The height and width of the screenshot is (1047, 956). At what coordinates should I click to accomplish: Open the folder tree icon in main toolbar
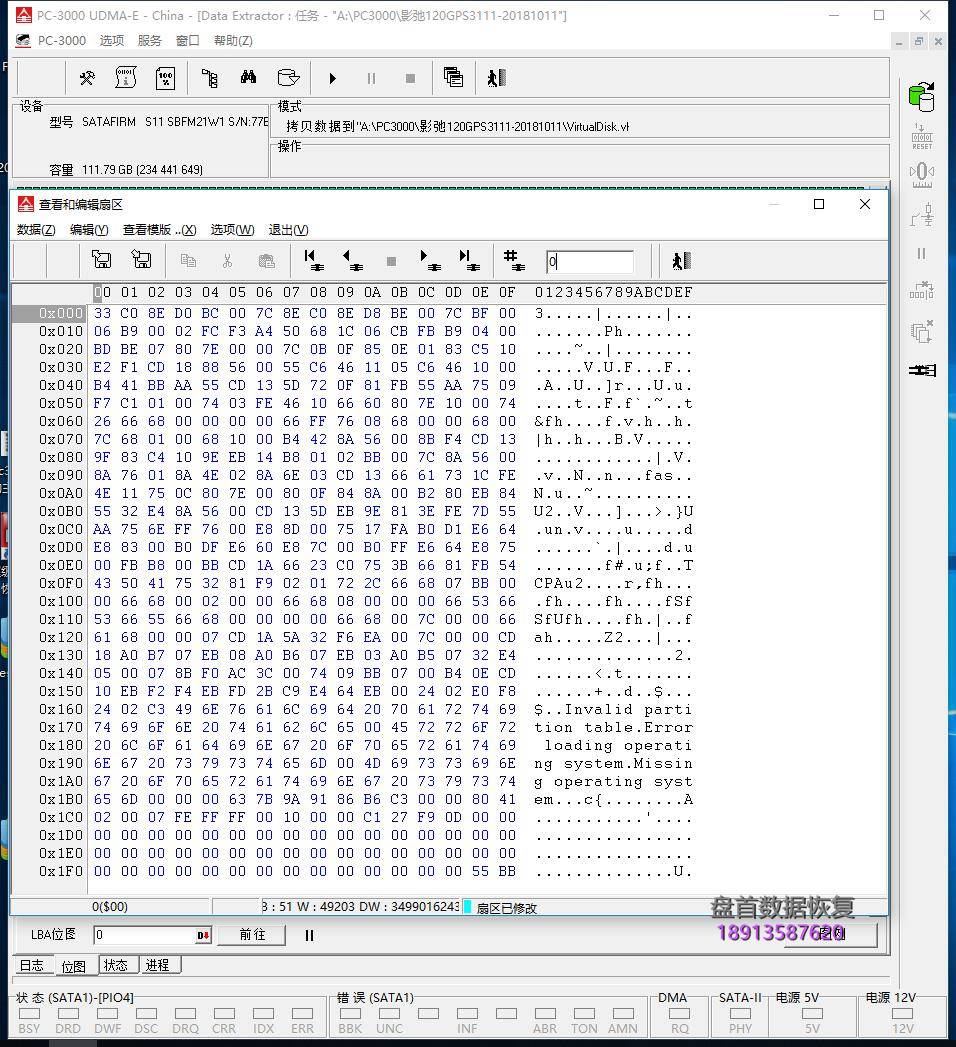(210, 78)
